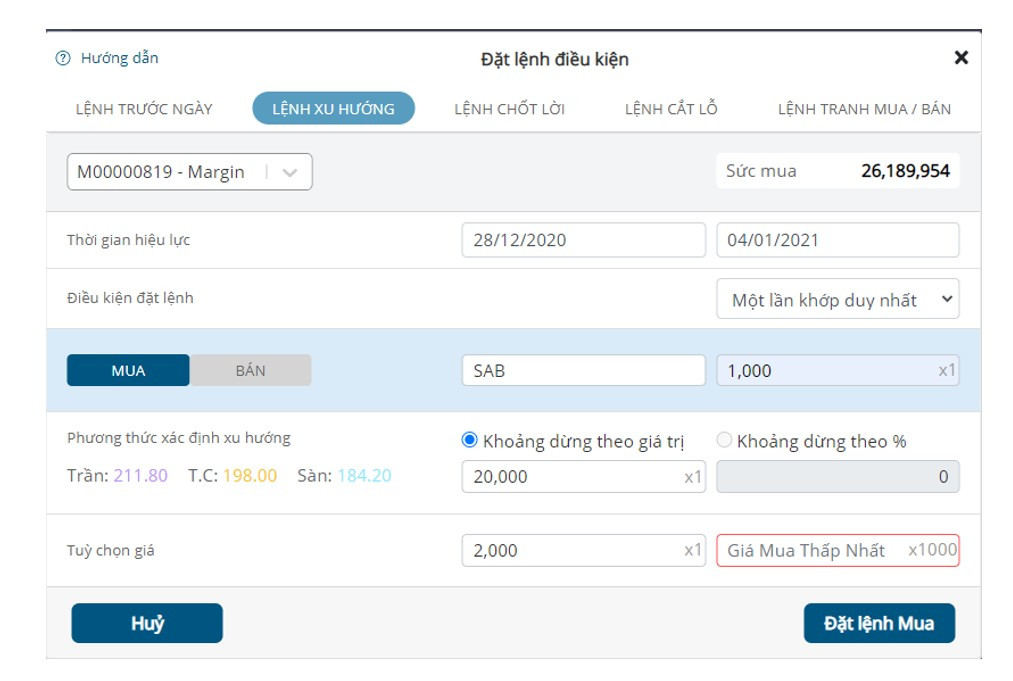Click the SAB stock symbol field
Screen dimensions: 1013x681
coord(583,371)
